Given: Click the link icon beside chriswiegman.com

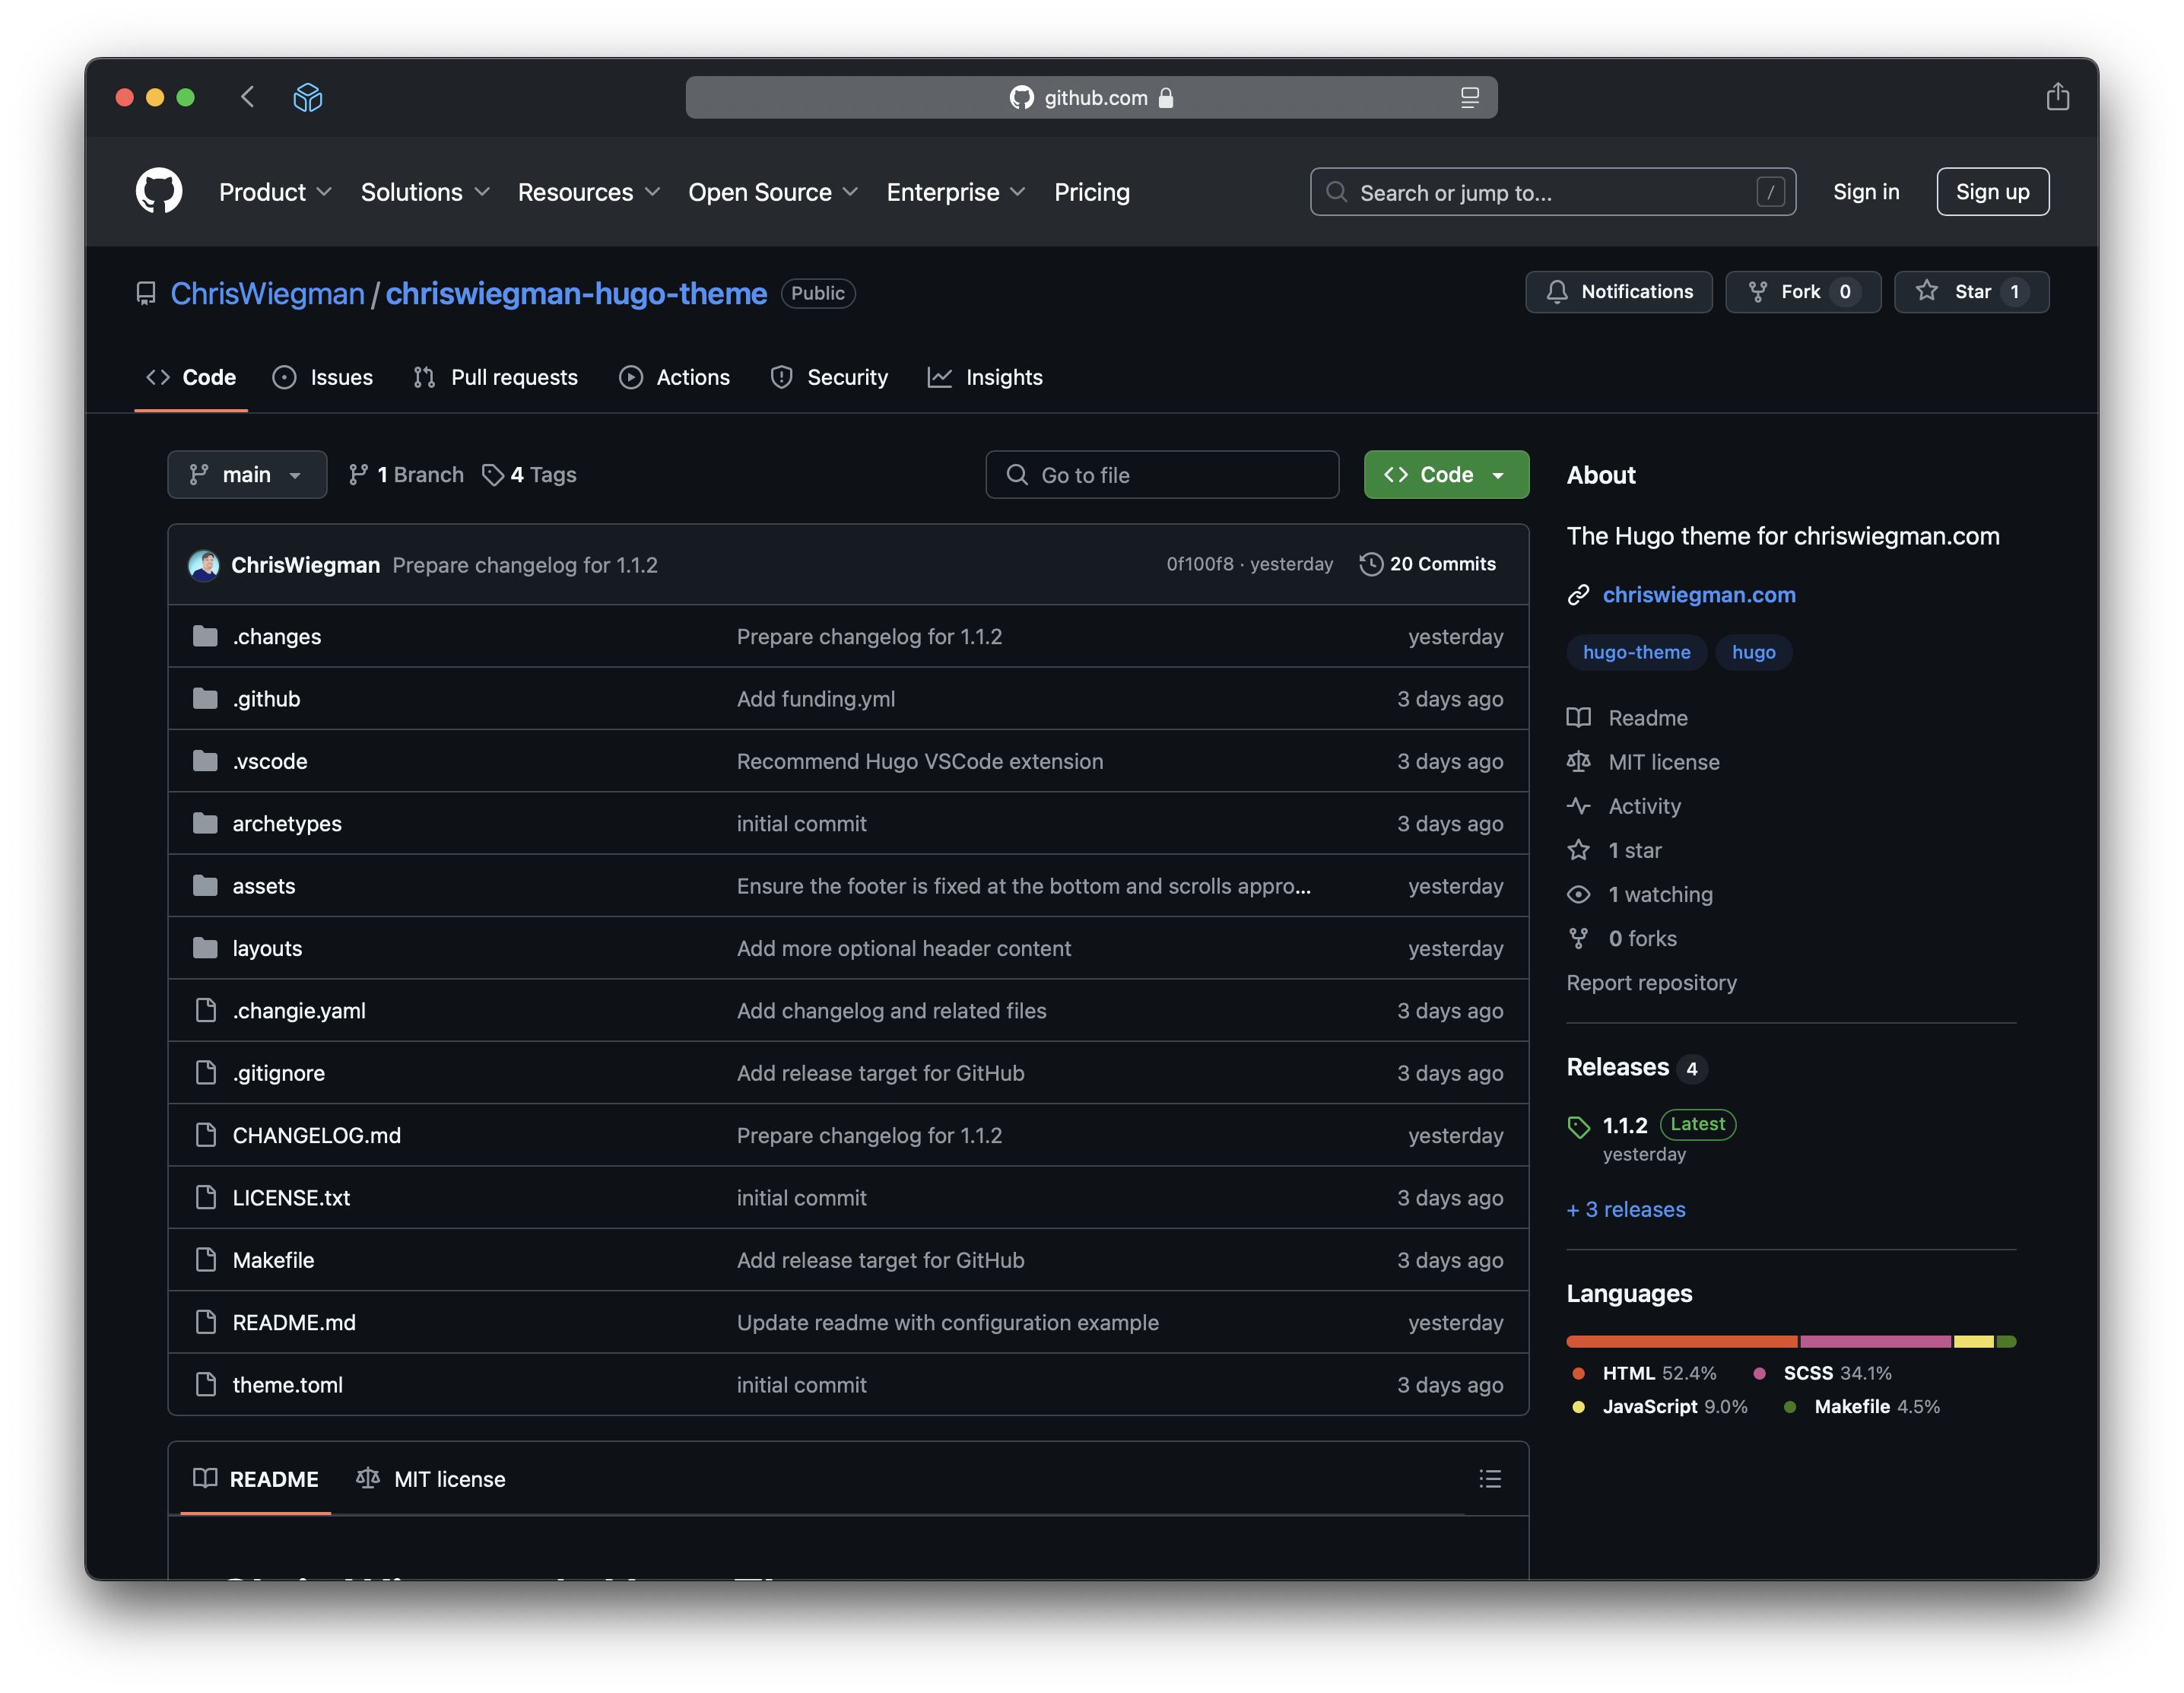Looking at the screenshot, I should point(1578,595).
